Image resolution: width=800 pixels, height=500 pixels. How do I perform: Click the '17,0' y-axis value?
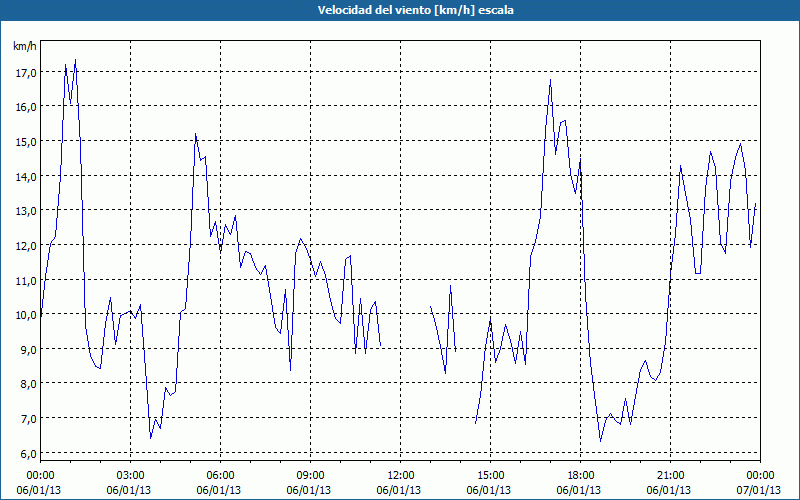tap(26, 73)
